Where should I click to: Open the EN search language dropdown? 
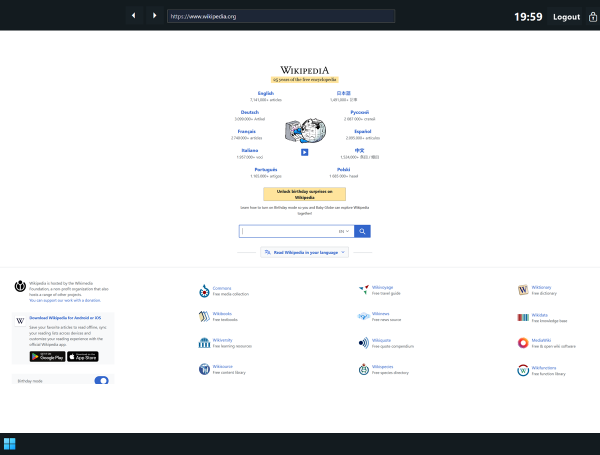coord(344,231)
